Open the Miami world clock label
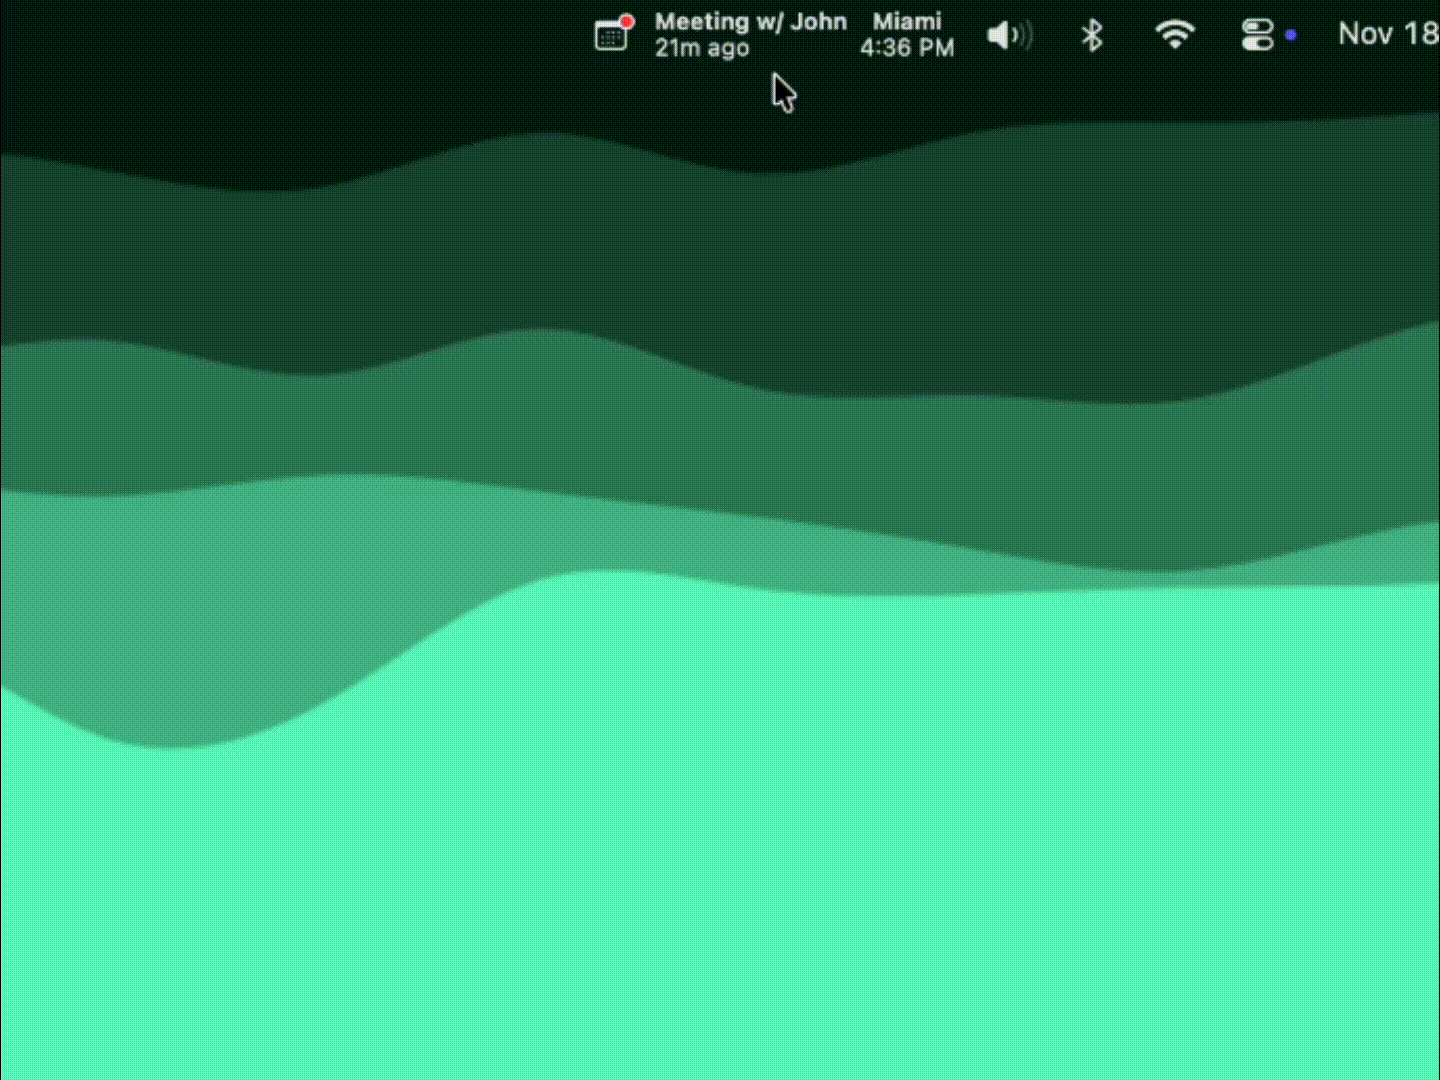 tap(907, 21)
